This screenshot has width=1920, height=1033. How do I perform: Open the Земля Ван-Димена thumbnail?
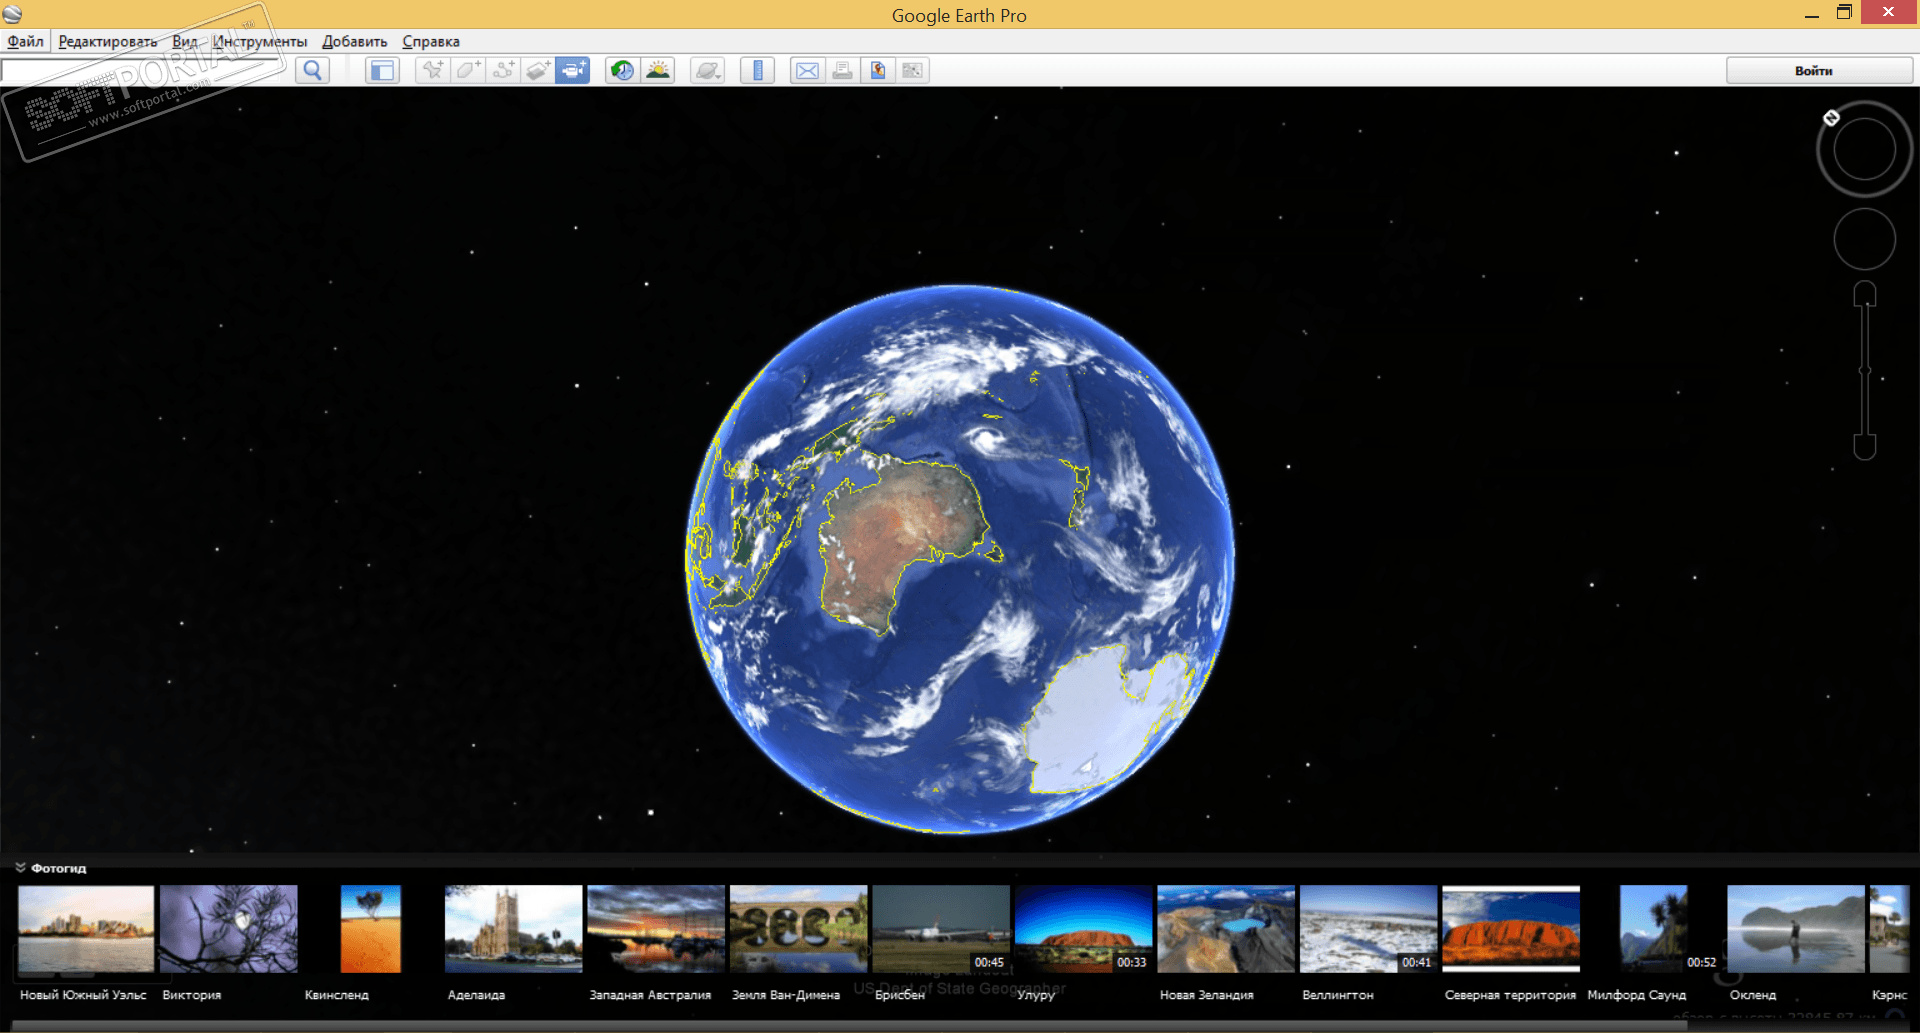click(799, 928)
